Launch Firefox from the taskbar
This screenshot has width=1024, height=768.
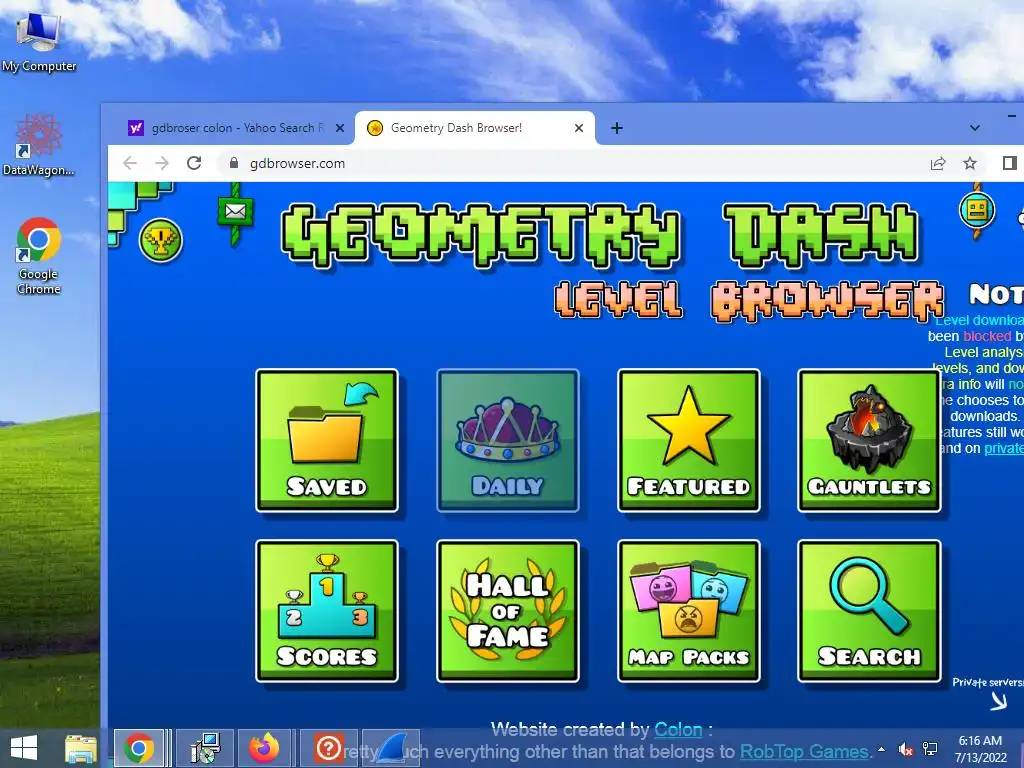coord(264,748)
